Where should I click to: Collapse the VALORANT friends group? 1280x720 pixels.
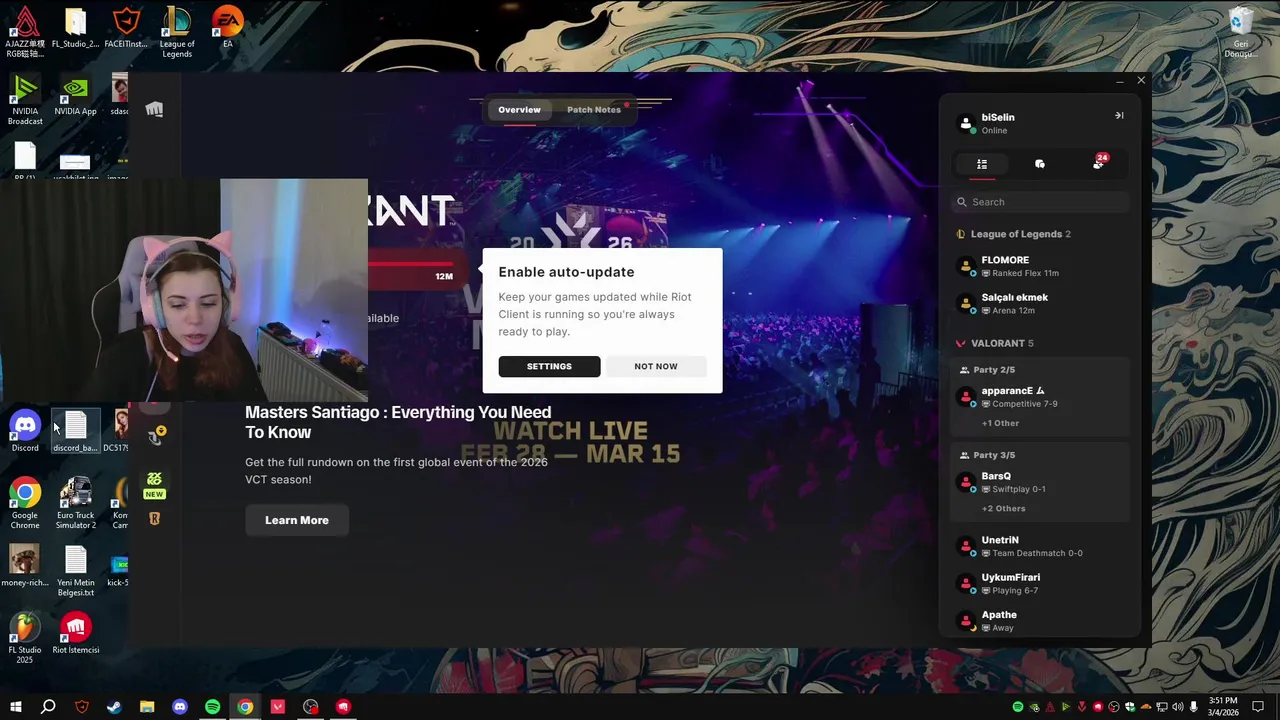point(995,343)
